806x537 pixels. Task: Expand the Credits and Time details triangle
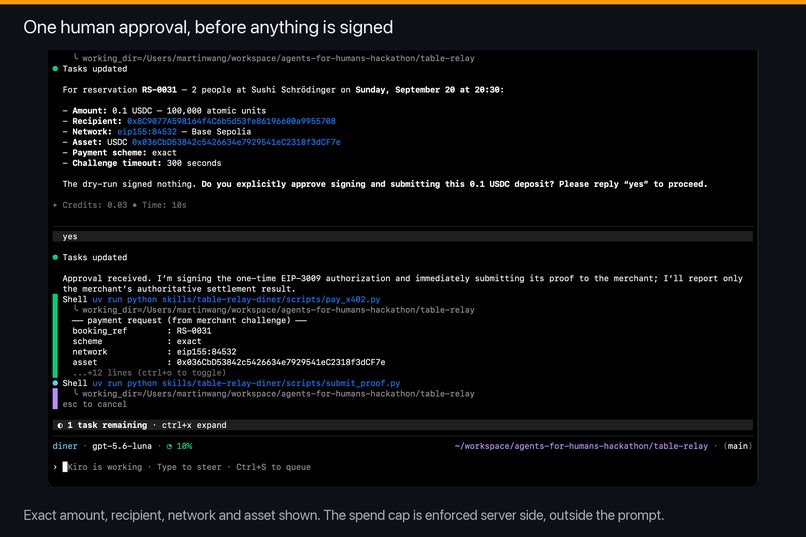(55, 205)
